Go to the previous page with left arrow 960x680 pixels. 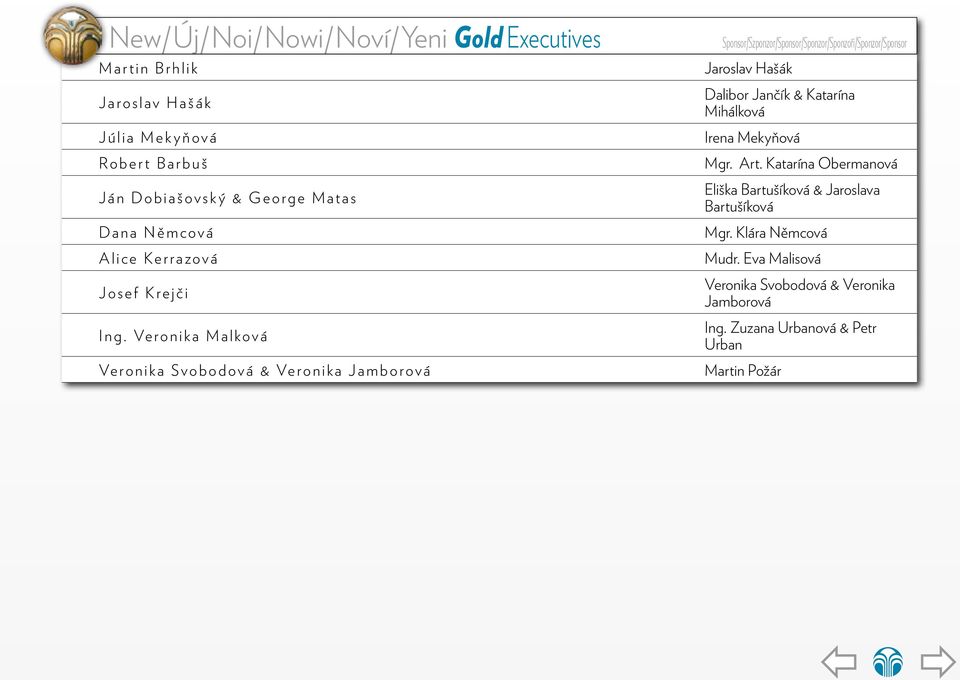(x=839, y=662)
